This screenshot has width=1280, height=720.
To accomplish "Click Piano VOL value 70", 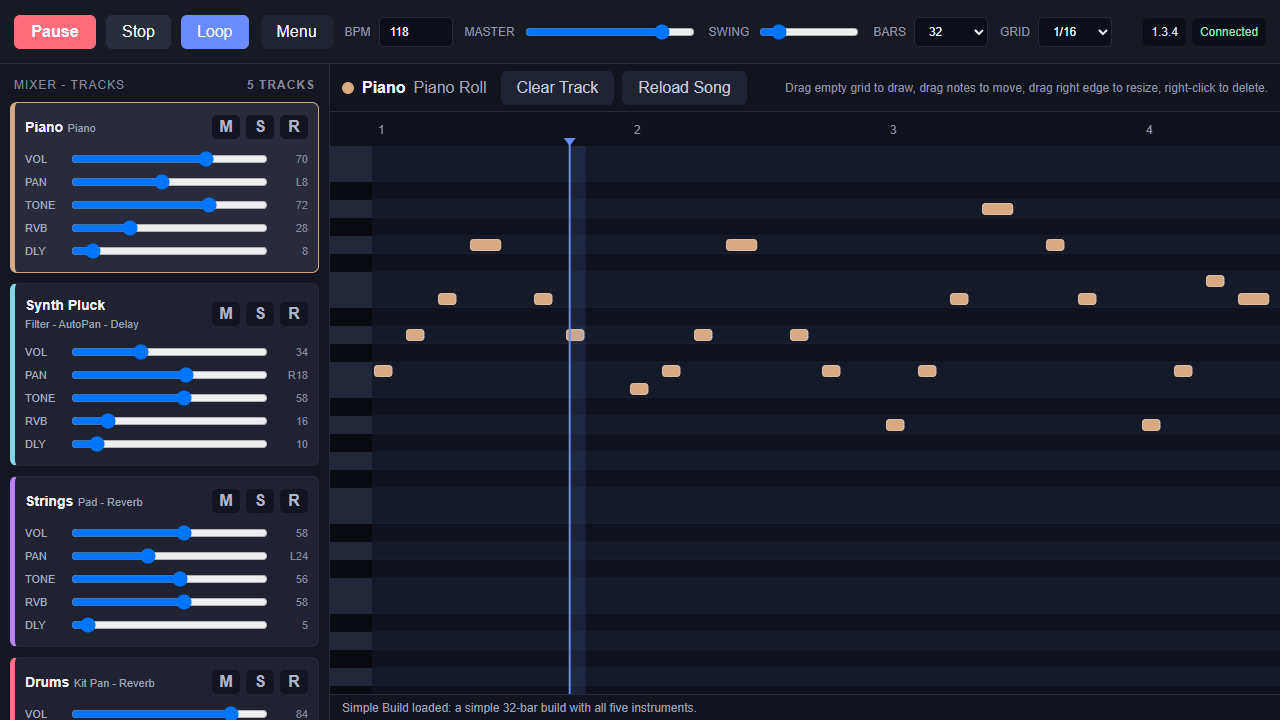I will (301, 159).
